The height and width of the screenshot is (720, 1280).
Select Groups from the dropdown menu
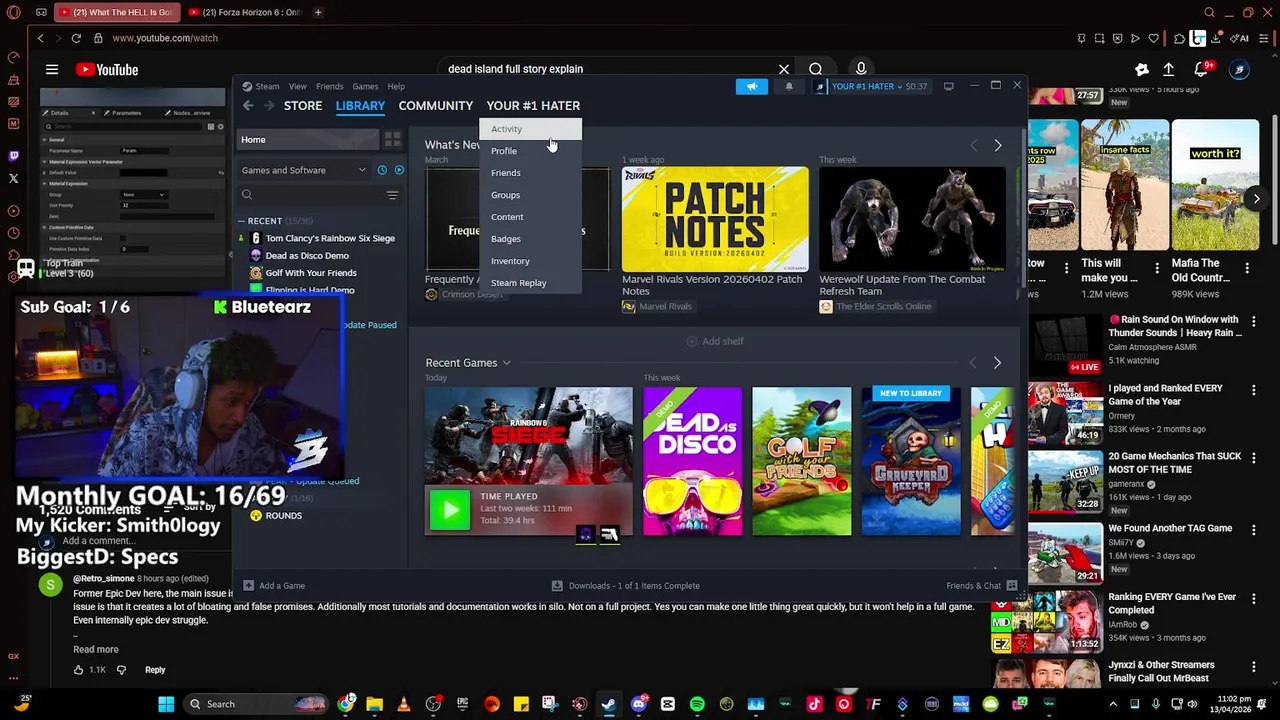click(x=530, y=195)
